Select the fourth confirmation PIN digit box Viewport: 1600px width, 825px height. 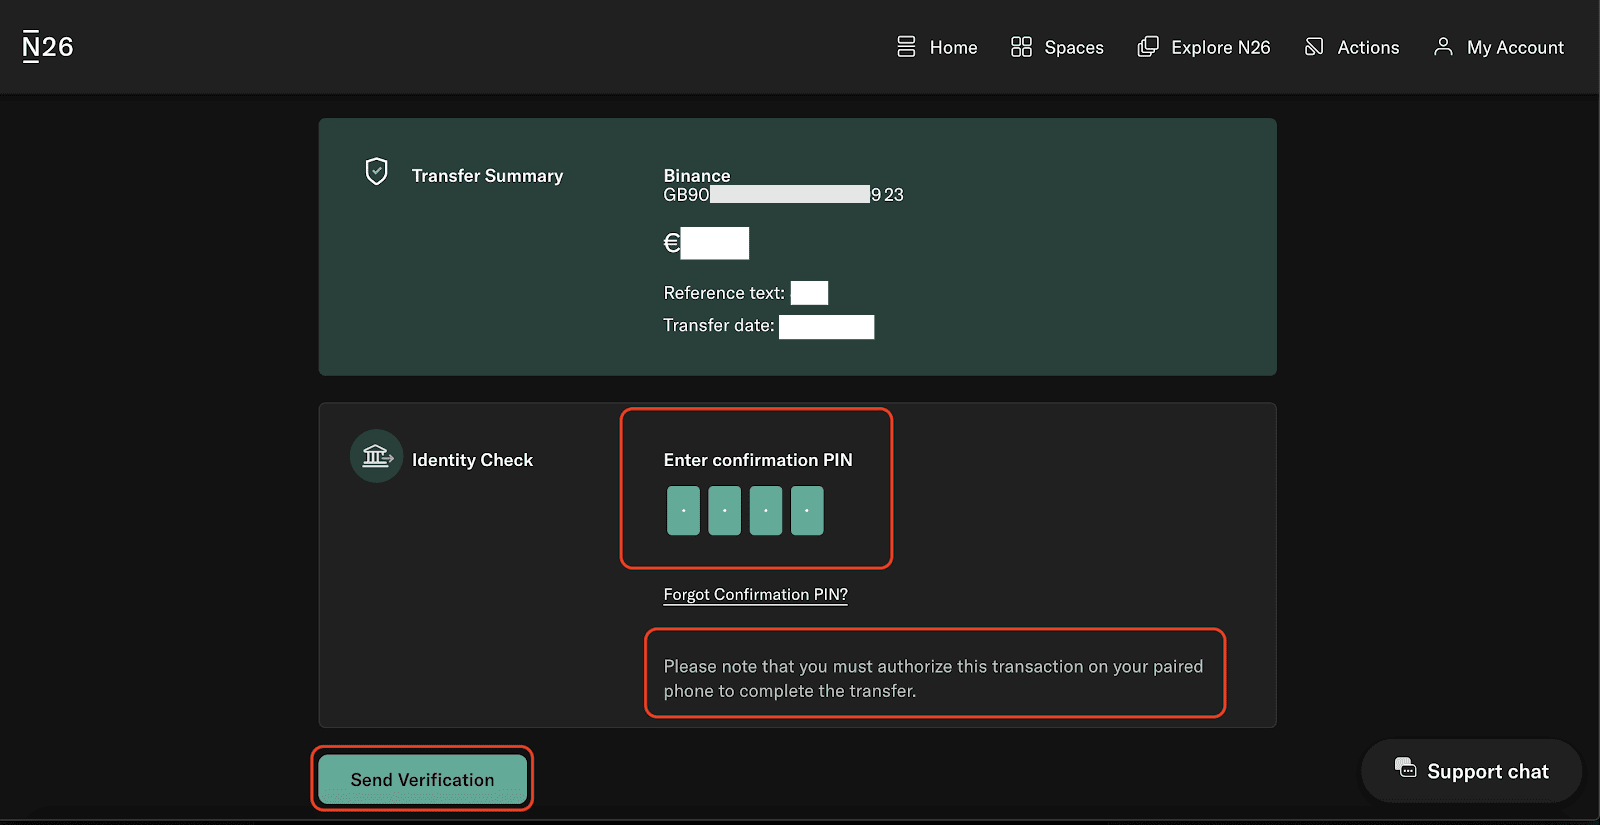pos(807,511)
